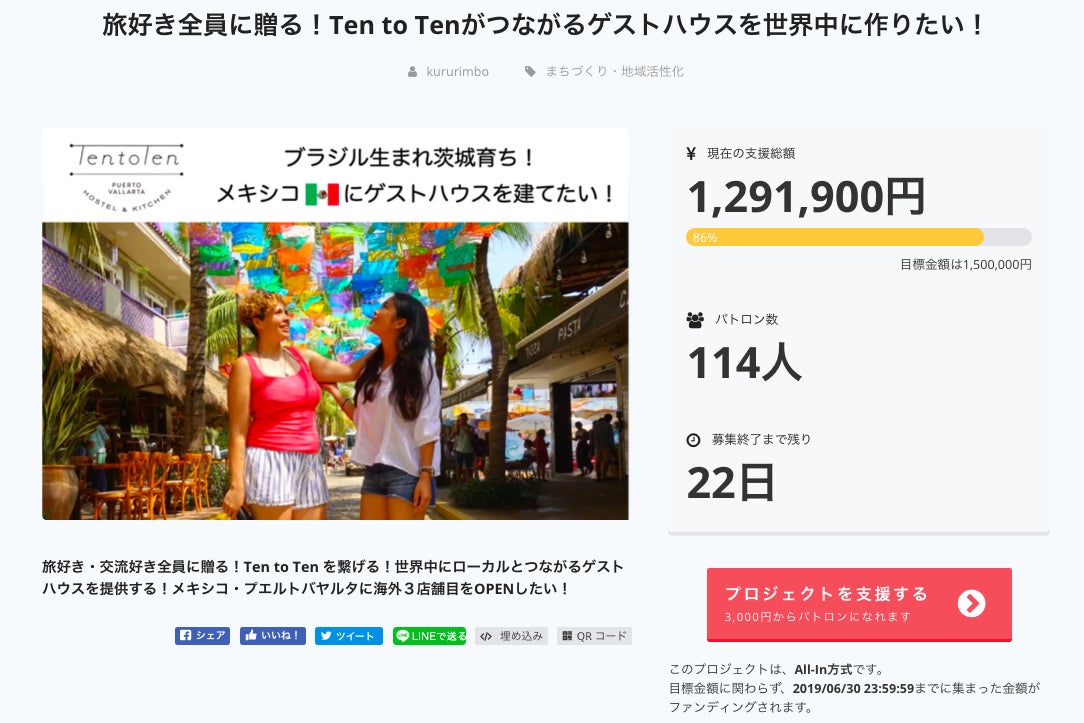Open the embed code (埋め込み) button
This screenshot has height=723, width=1084.
[511, 636]
